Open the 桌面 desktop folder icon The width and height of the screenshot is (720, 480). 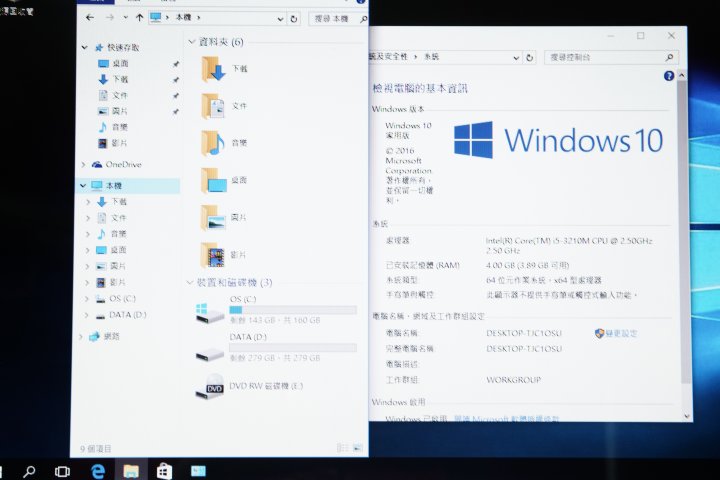[214, 180]
